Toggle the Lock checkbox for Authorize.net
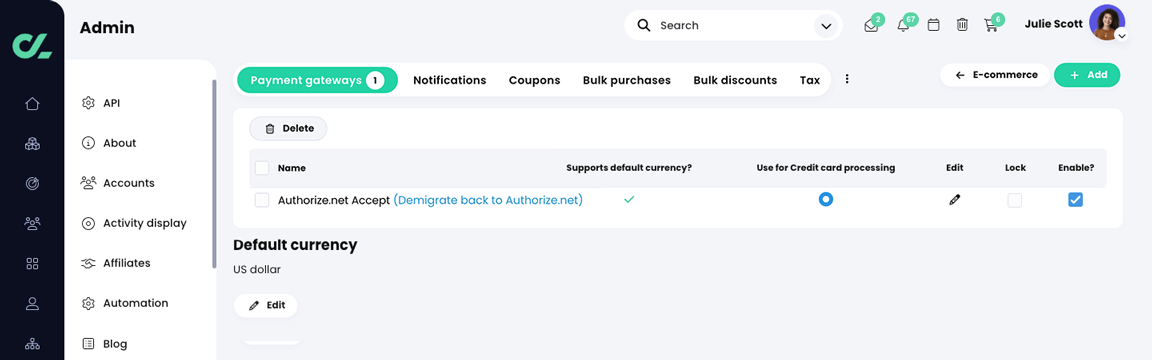The image size is (1152, 360). point(1015,200)
